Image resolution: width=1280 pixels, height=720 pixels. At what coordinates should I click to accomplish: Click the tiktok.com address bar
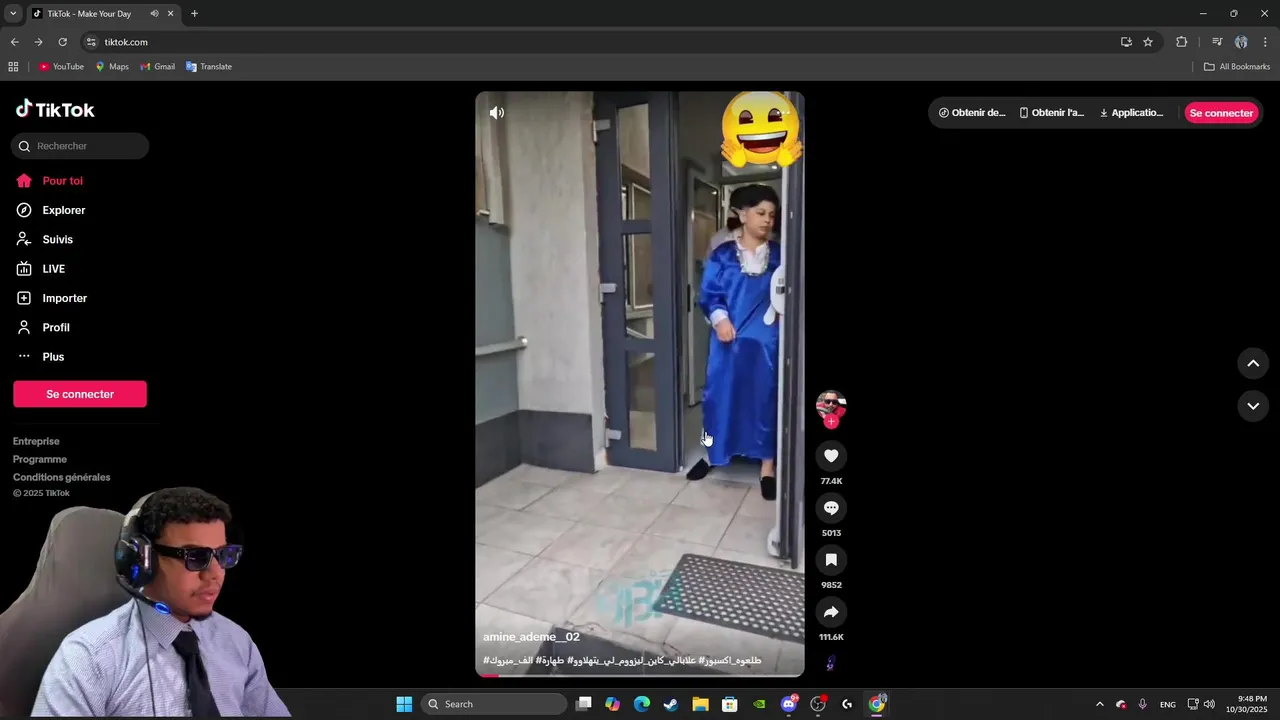point(600,42)
